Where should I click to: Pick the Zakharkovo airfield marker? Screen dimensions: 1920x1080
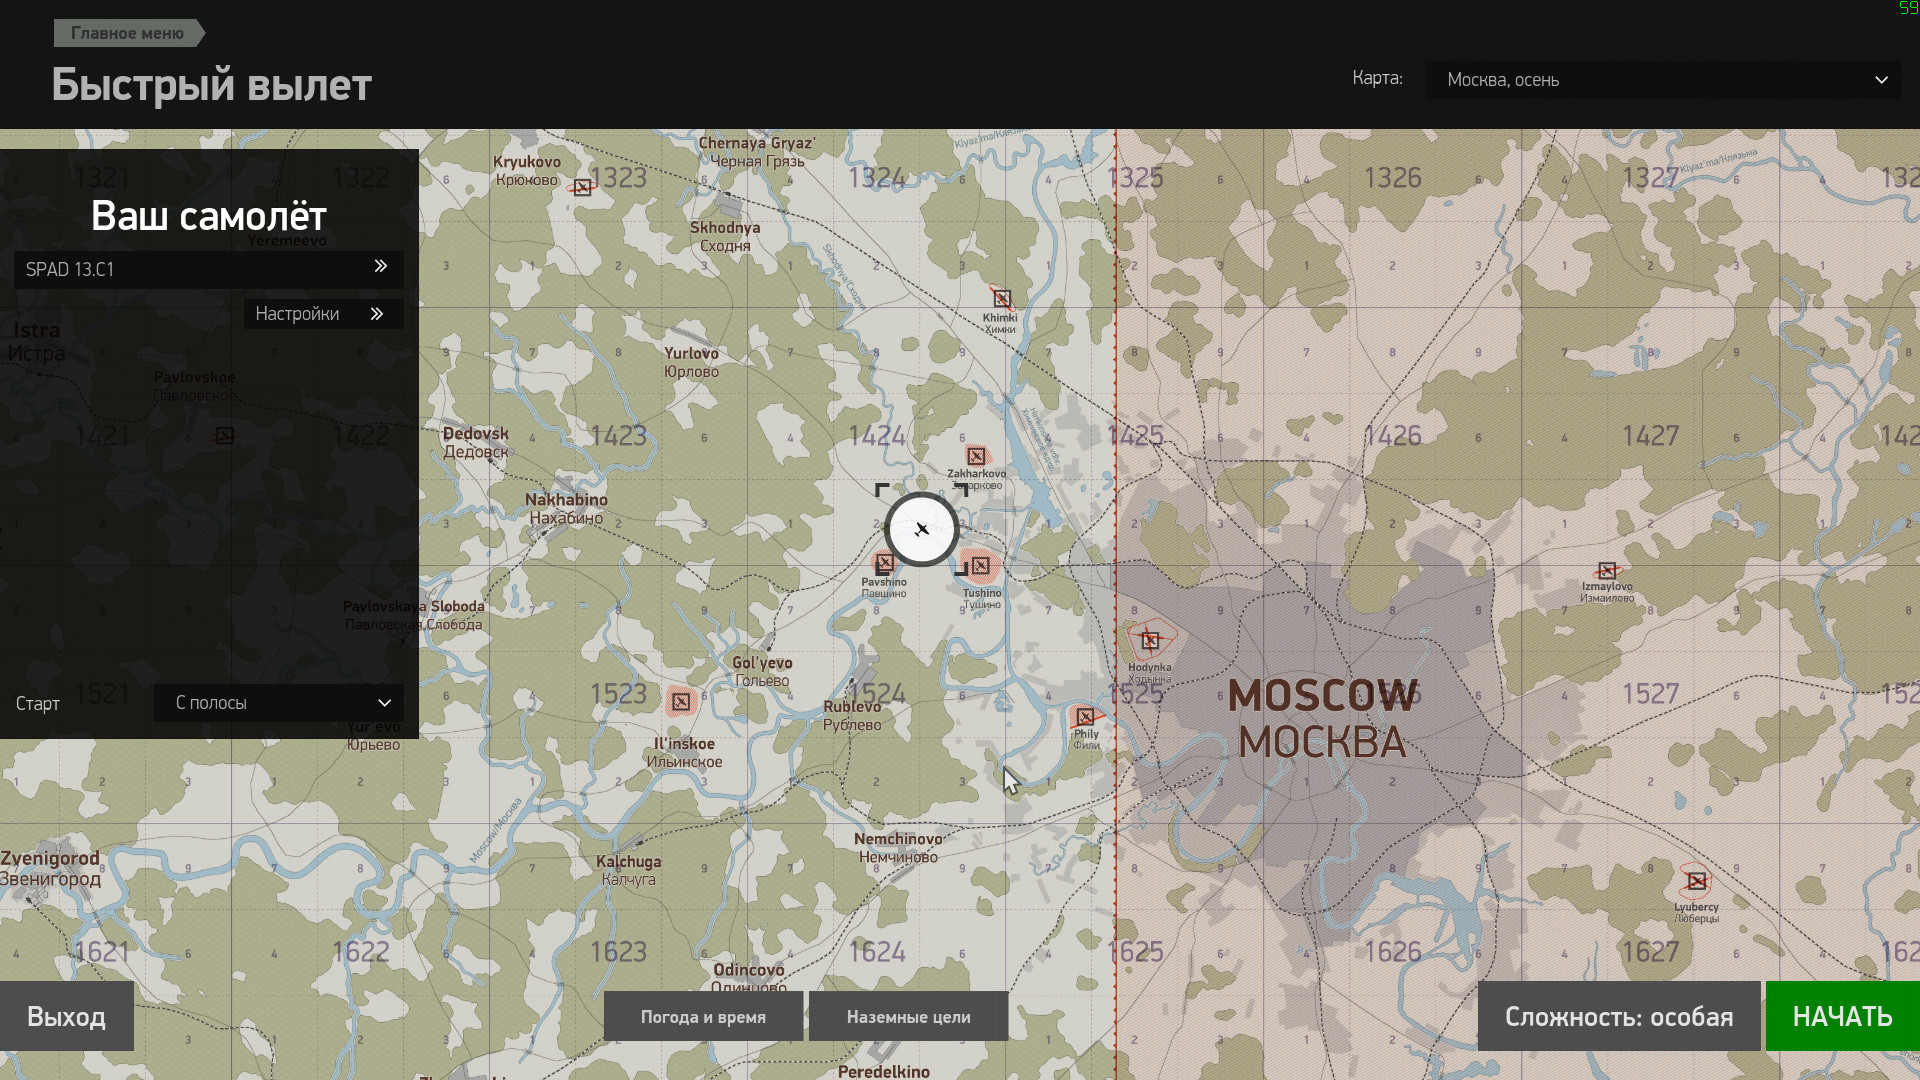coord(976,456)
